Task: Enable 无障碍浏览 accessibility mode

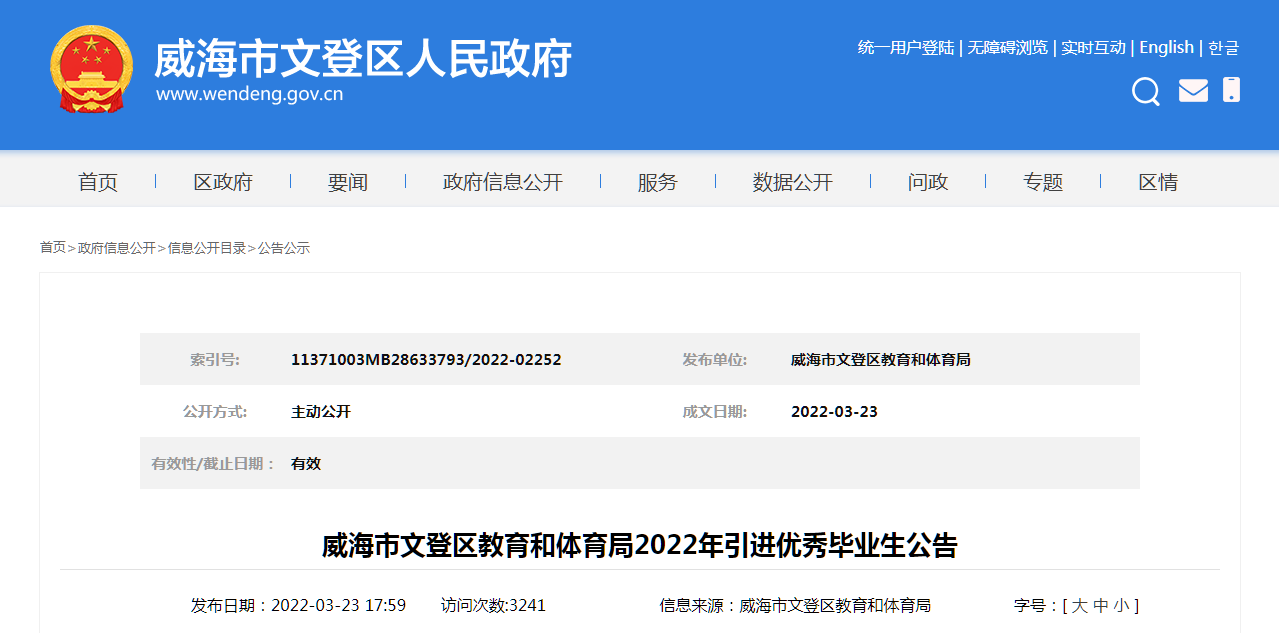Action: click(x=1007, y=47)
